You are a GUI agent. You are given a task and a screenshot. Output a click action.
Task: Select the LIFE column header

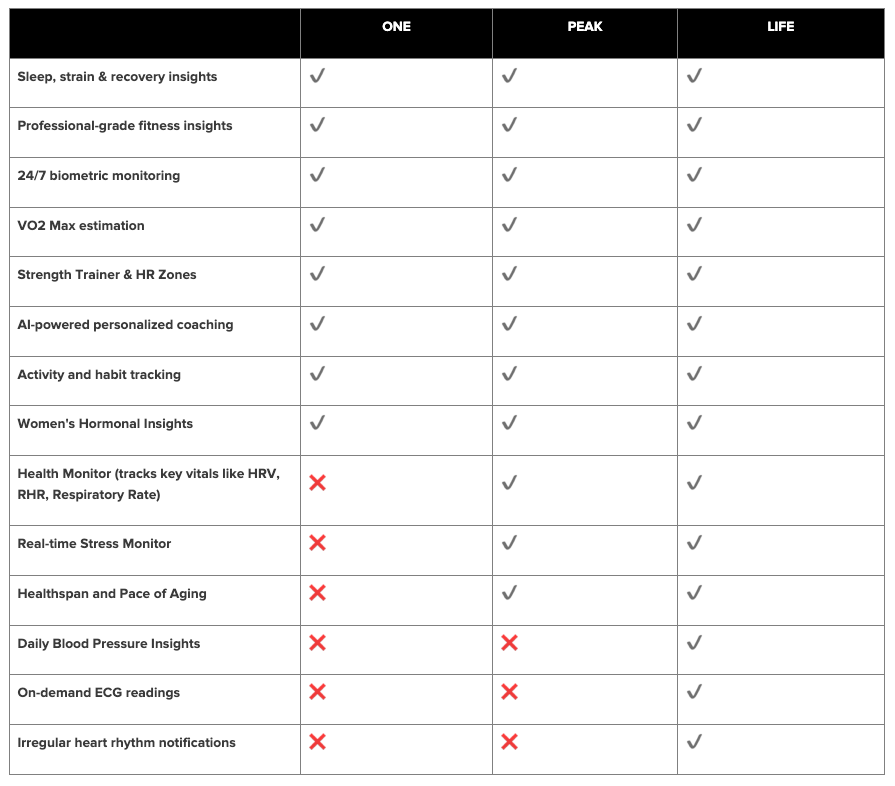pos(781,27)
